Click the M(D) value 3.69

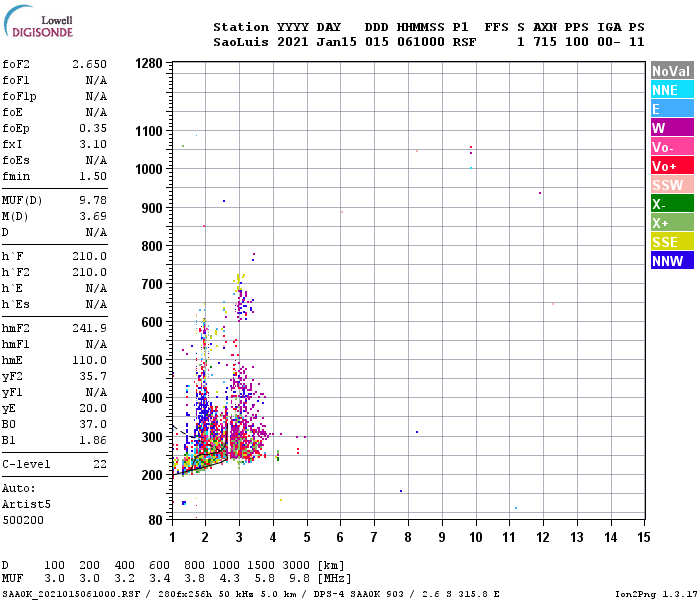93,216
